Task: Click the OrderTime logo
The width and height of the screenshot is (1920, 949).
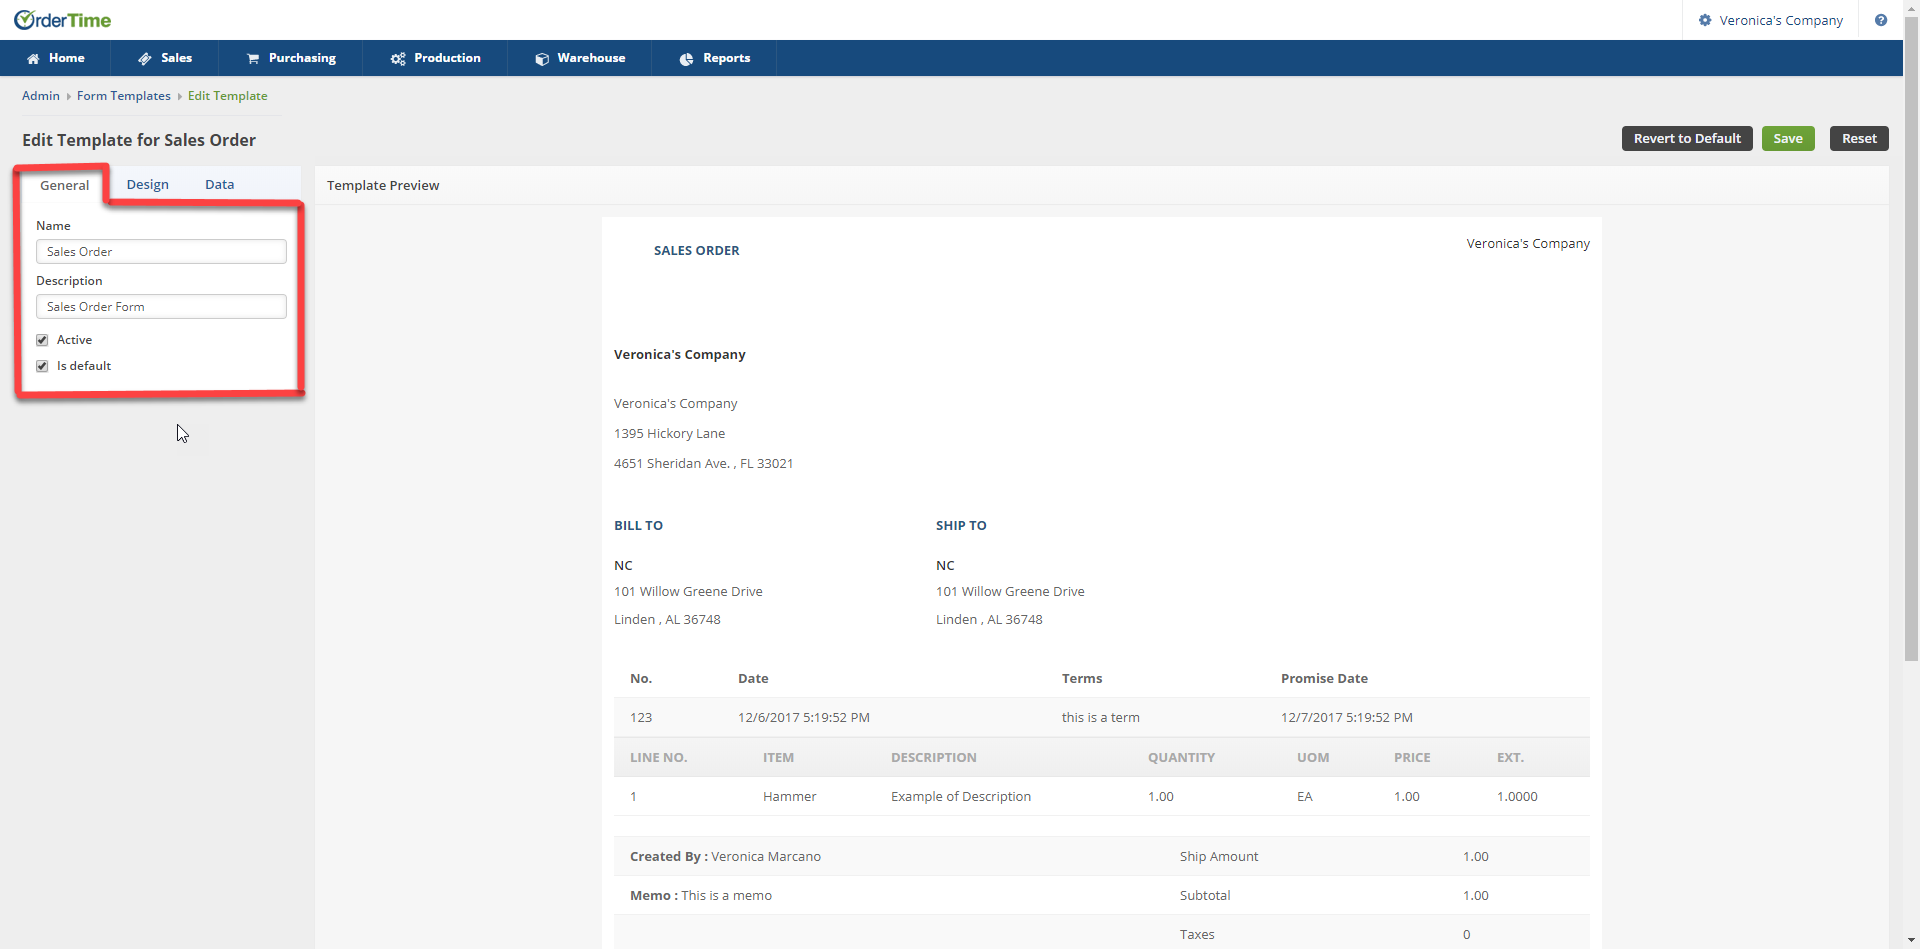Action: 62,20
